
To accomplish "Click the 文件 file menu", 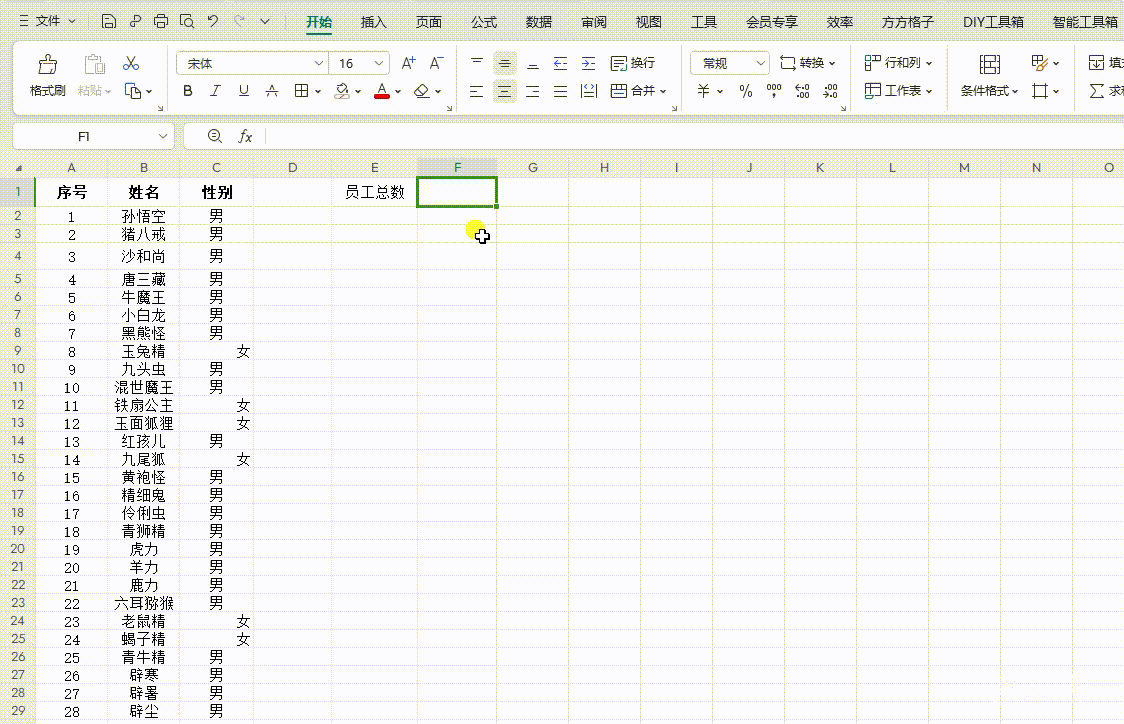I will [x=47, y=22].
